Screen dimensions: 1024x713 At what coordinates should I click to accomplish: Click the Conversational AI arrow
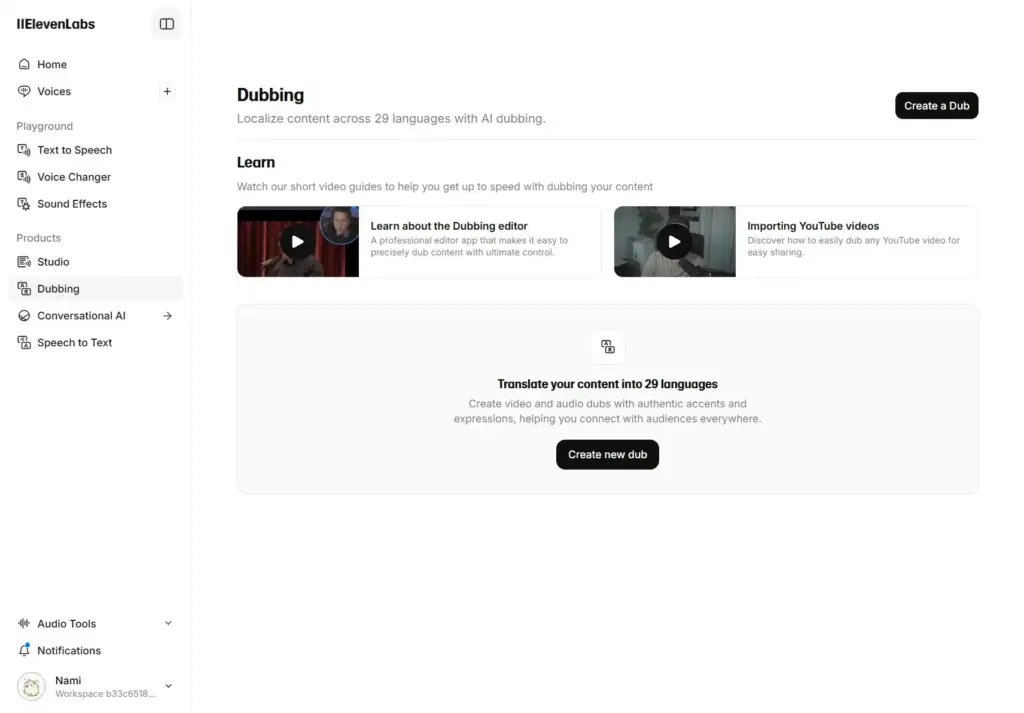tap(168, 316)
